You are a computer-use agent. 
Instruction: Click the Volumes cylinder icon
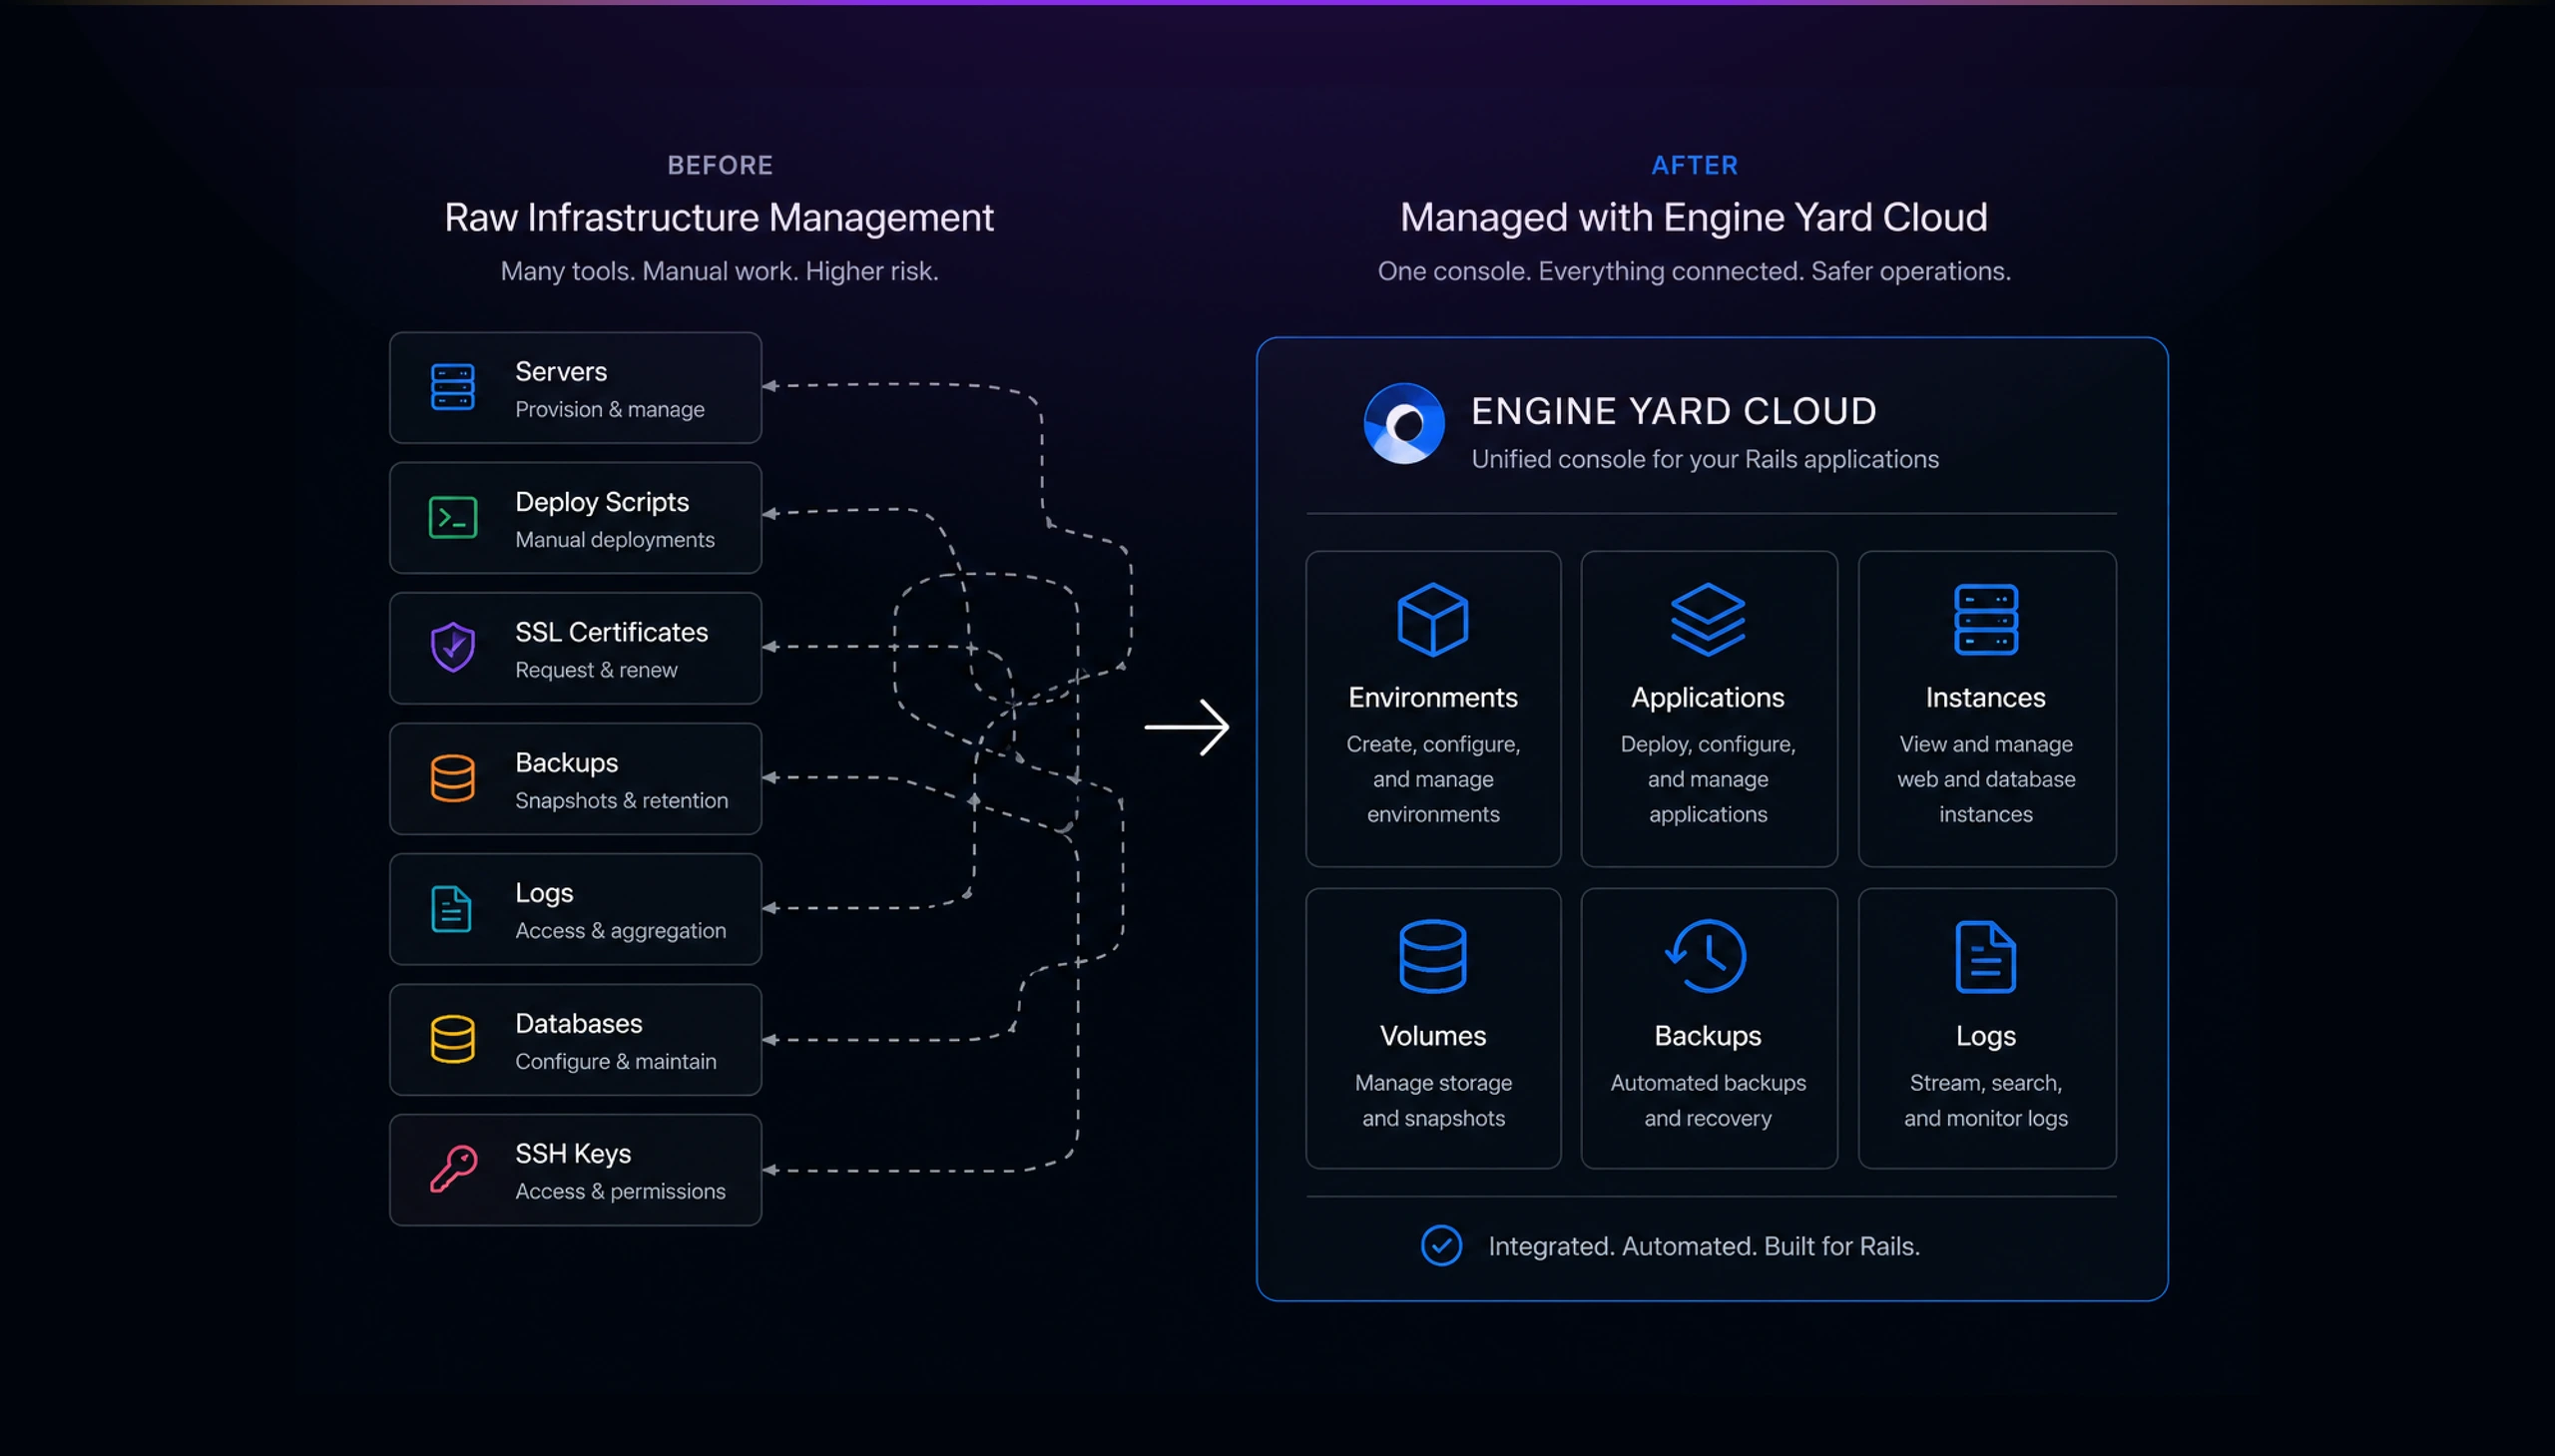(x=1432, y=956)
